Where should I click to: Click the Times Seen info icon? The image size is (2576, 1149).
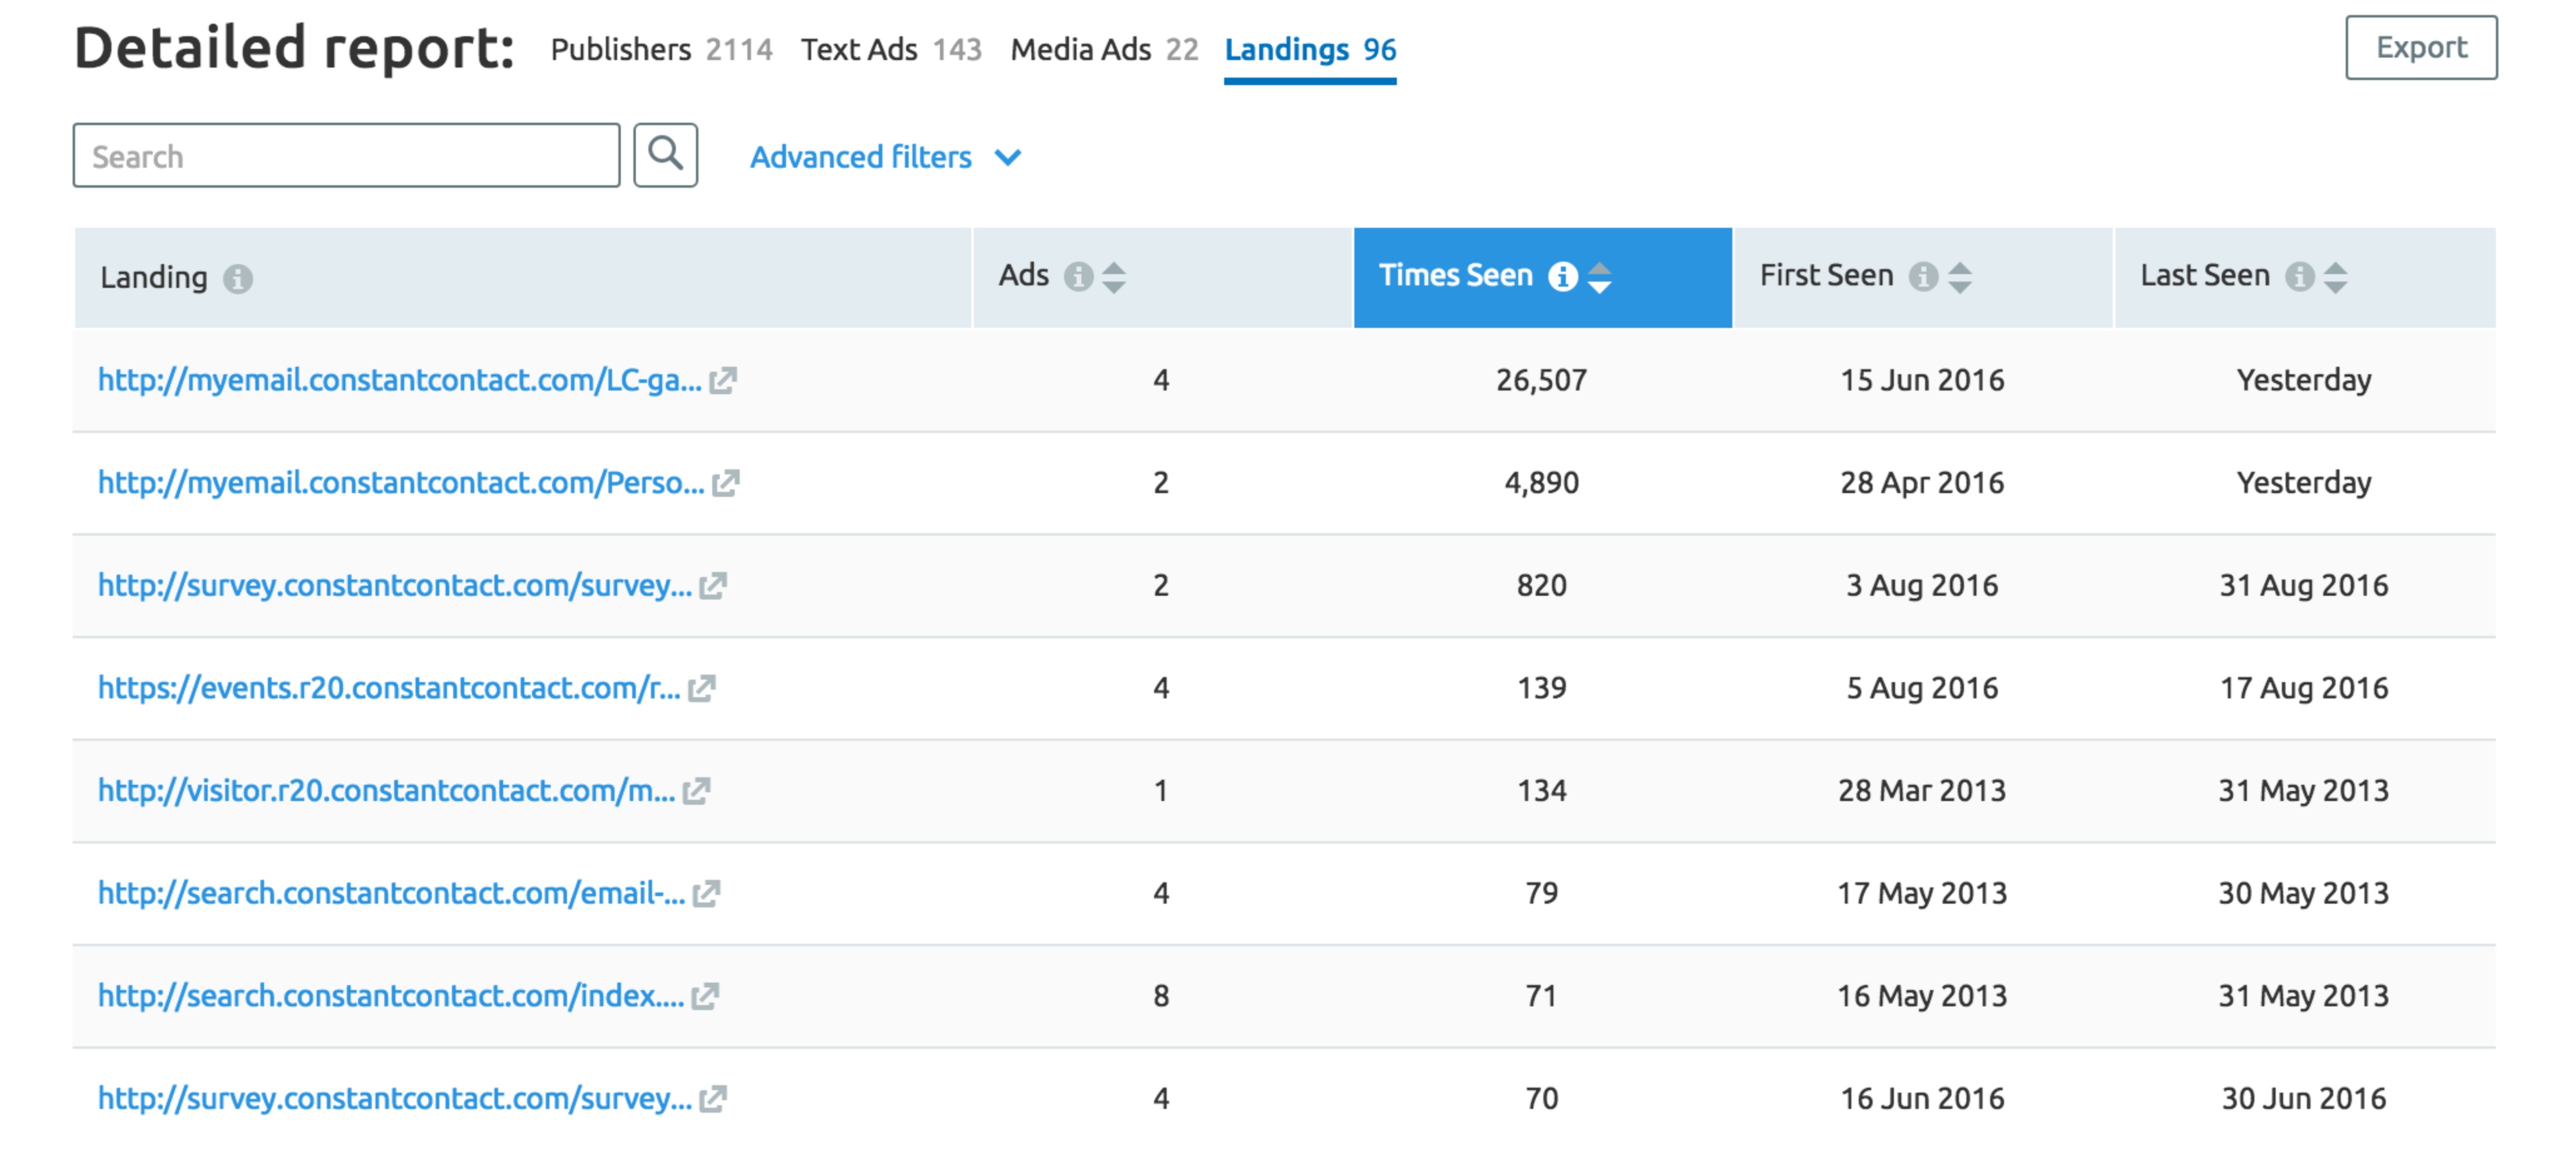click(x=1562, y=276)
